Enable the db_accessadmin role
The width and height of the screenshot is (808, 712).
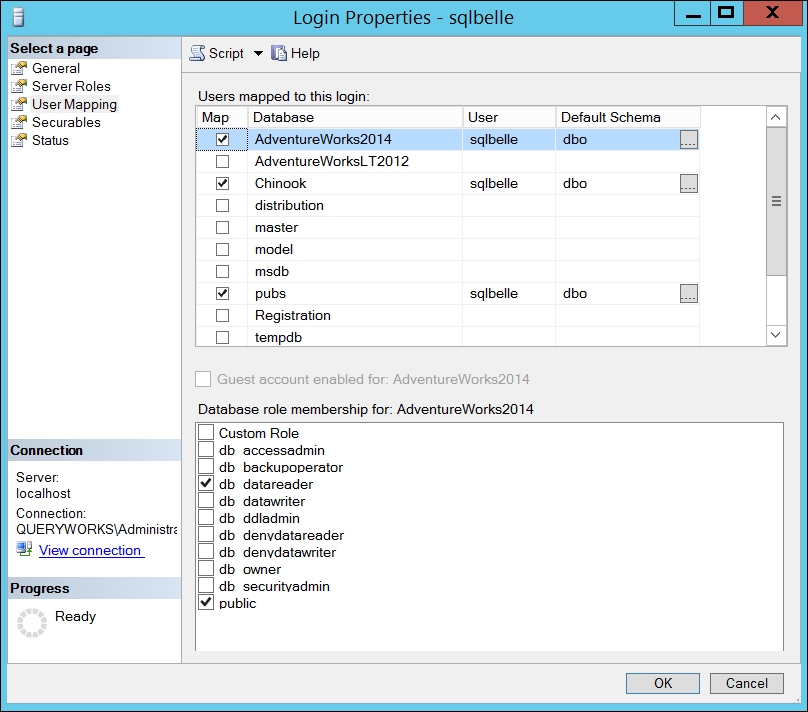pyautogui.click(x=206, y=449)
